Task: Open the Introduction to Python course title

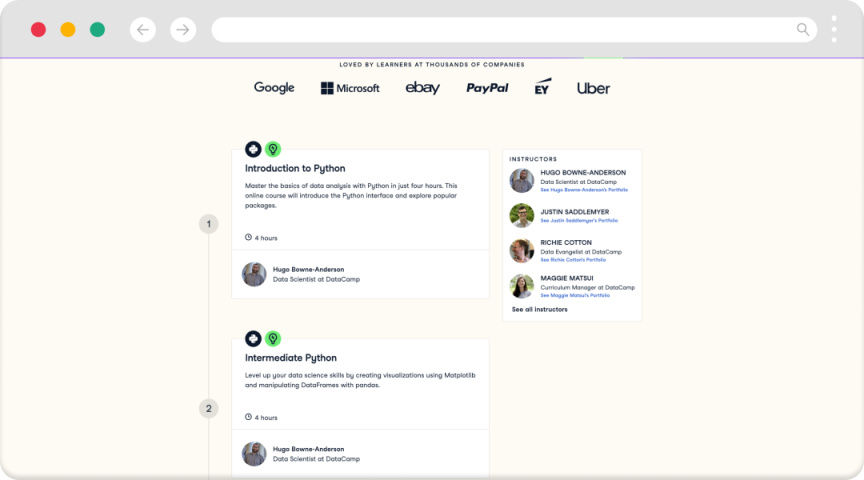Action: 295,169
